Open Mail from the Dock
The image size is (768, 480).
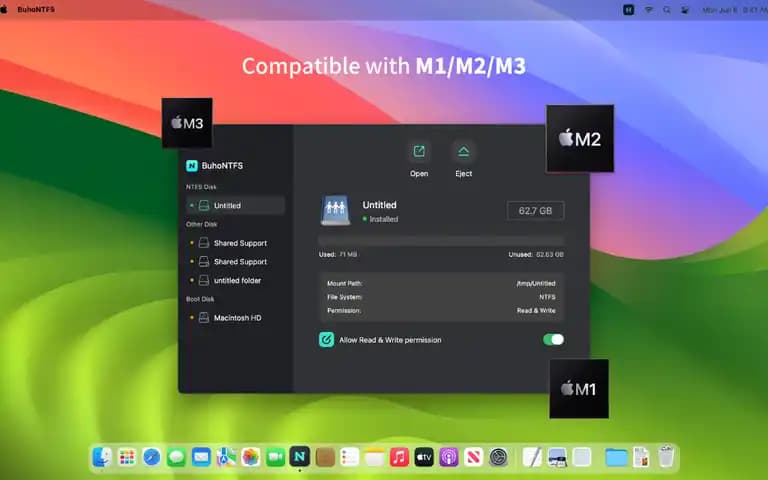tap(201, 457)
